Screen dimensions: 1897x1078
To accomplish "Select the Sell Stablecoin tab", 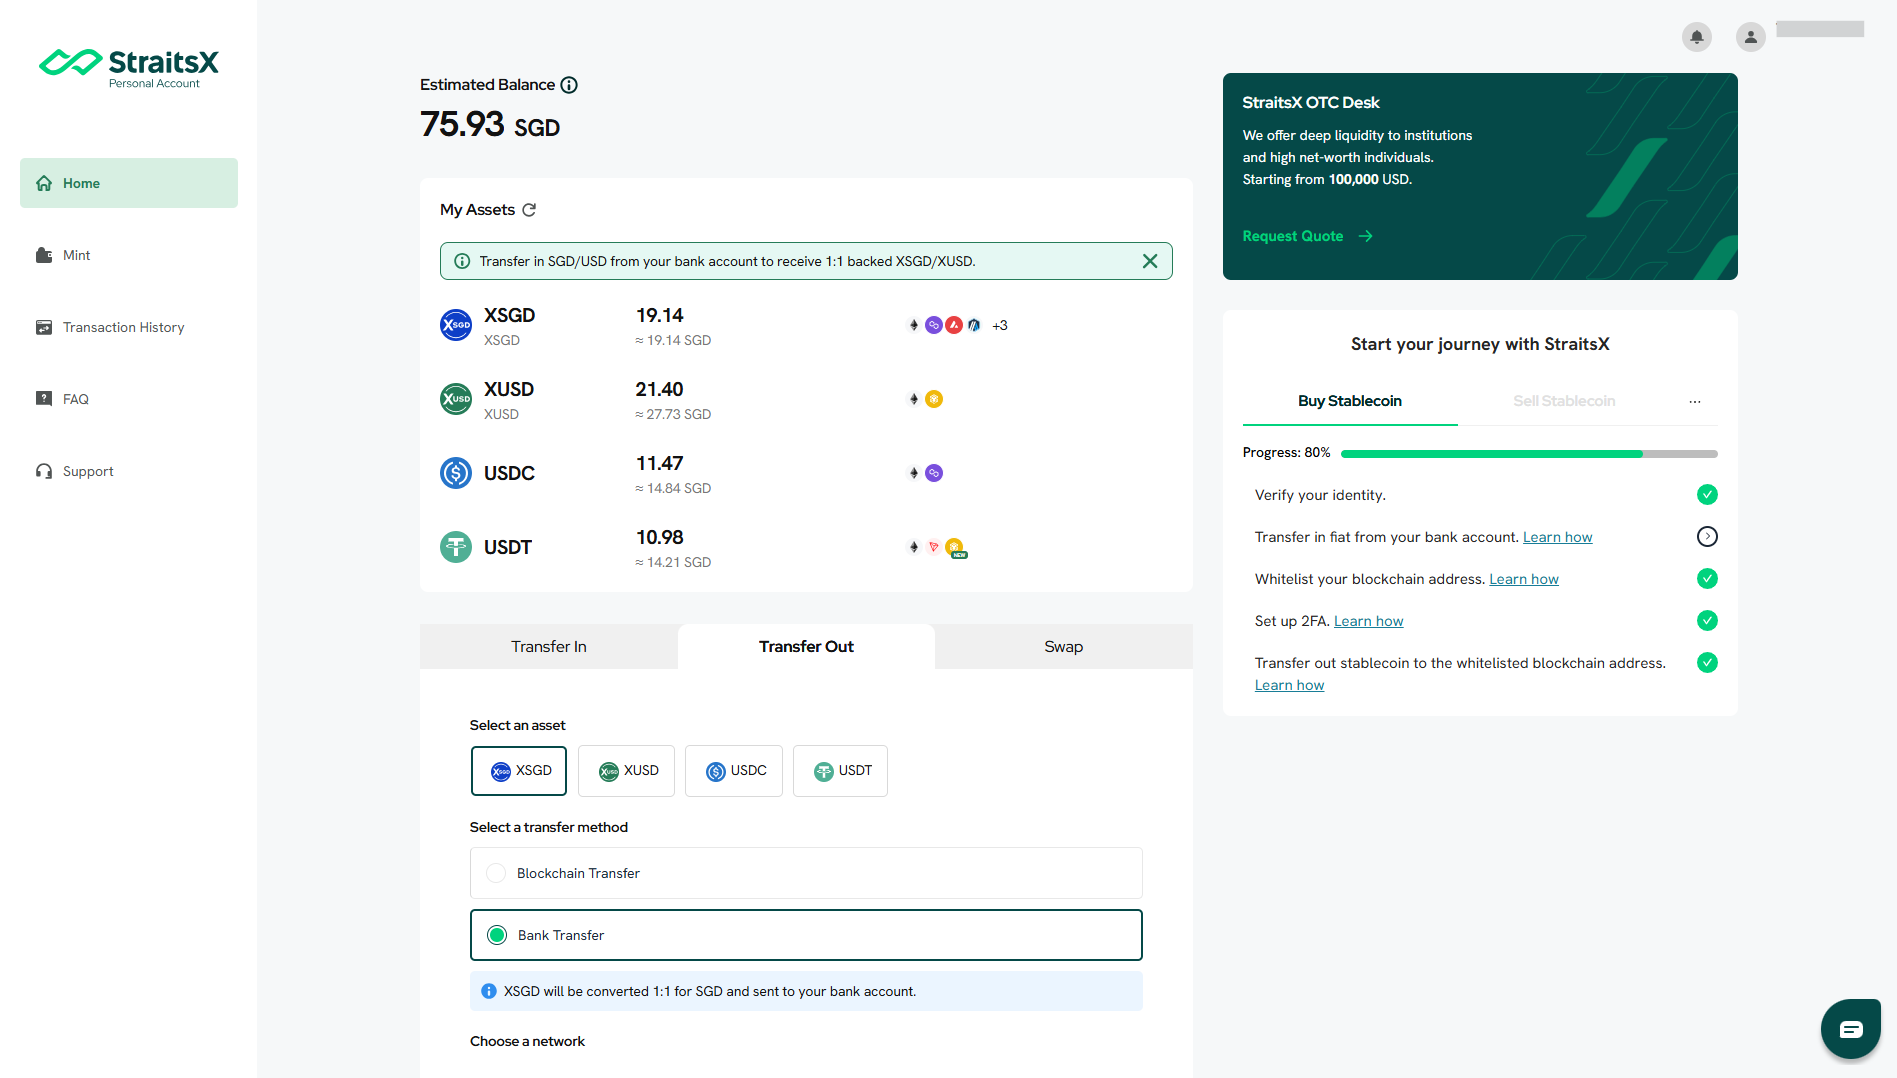I will point(1564,401).
